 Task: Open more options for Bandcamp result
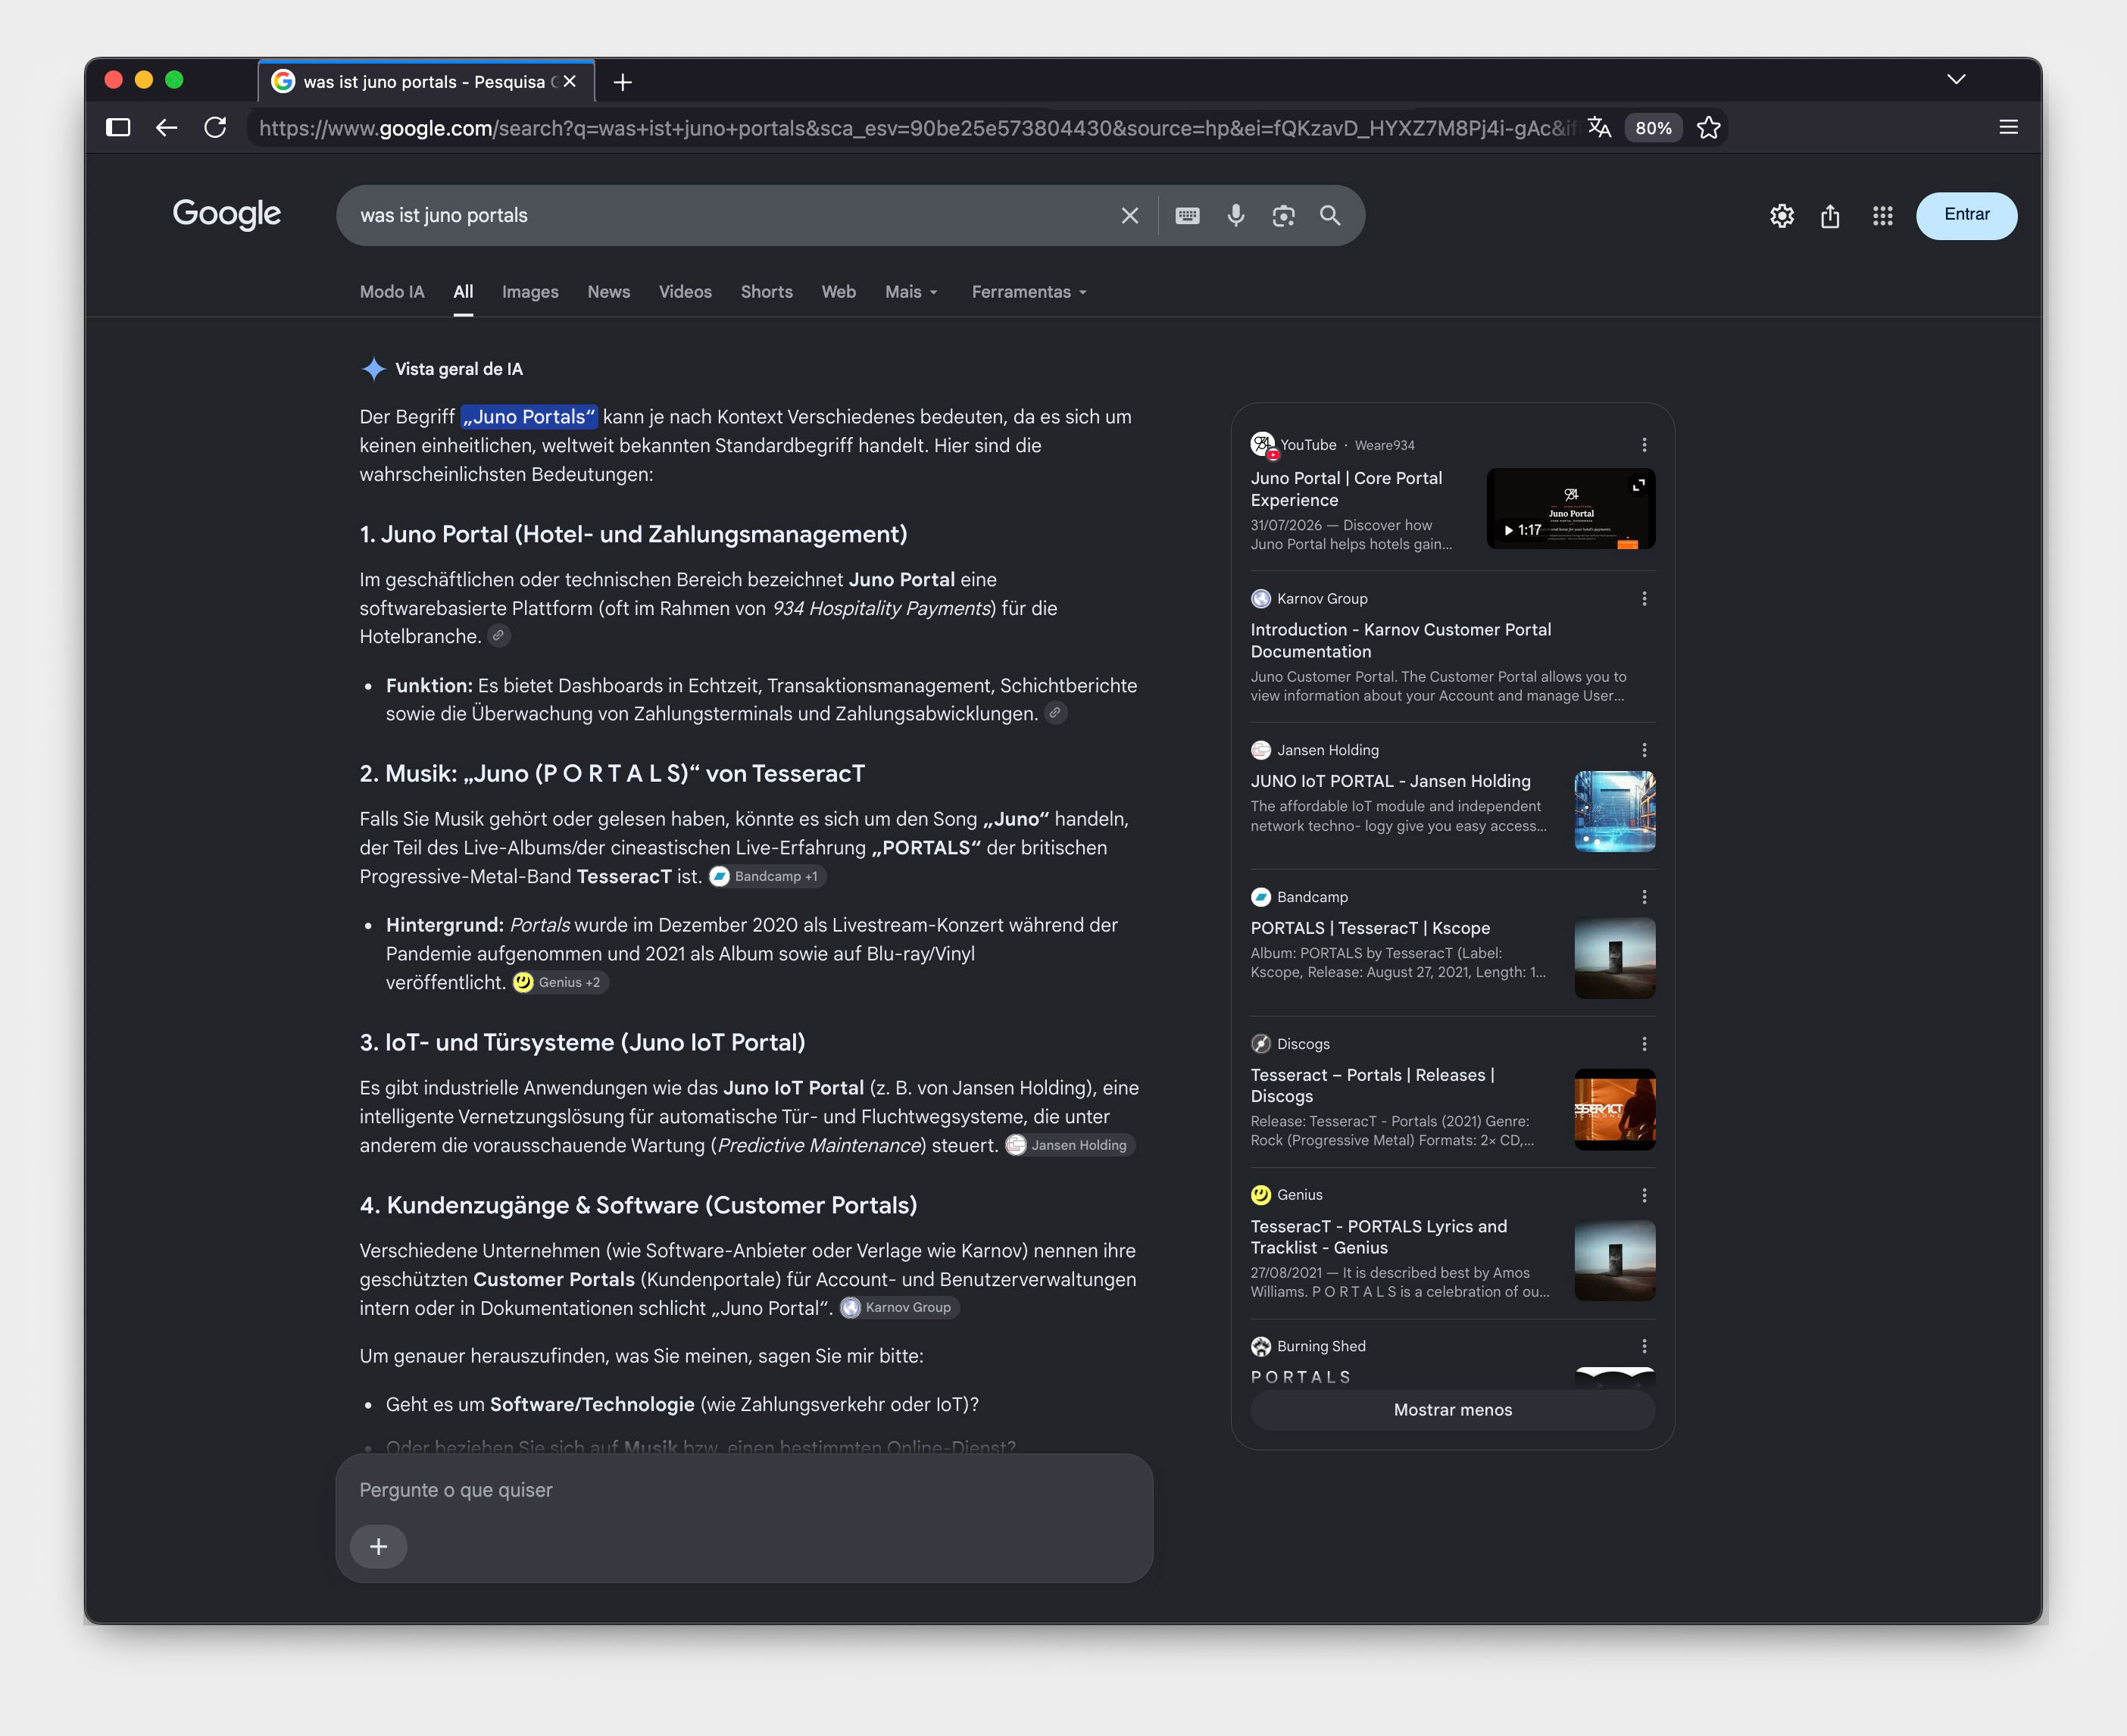[1644, 897]
